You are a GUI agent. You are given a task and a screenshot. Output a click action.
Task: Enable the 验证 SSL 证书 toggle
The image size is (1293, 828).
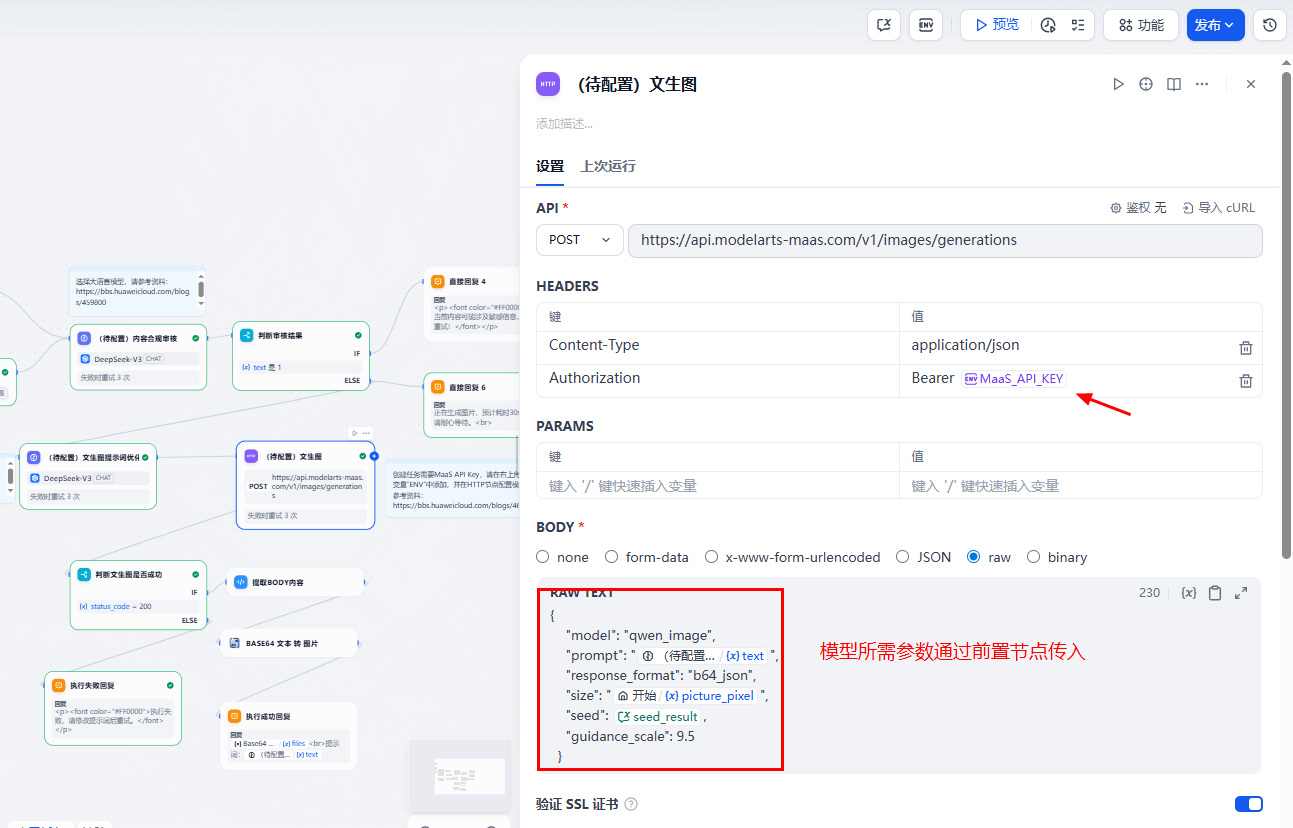(x=1248, y=803)
